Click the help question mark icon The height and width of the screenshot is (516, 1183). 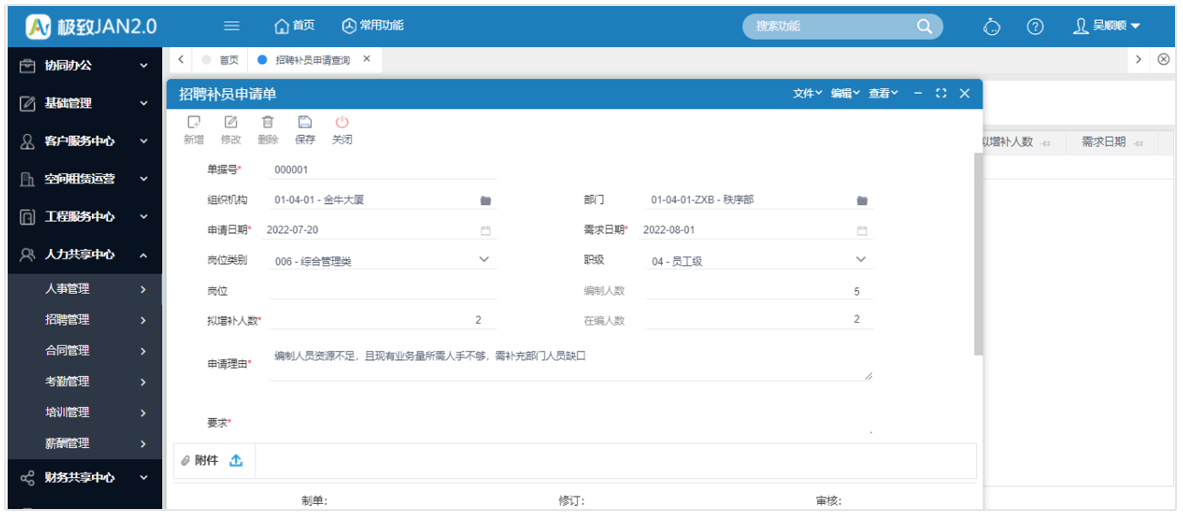point(1036,26)
